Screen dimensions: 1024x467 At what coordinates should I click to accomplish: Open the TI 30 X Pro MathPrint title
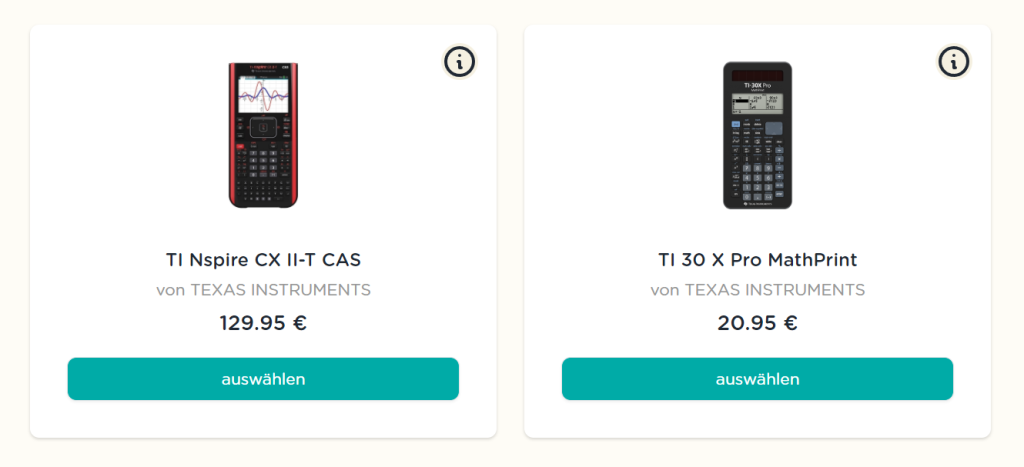(x=758, y=260)
